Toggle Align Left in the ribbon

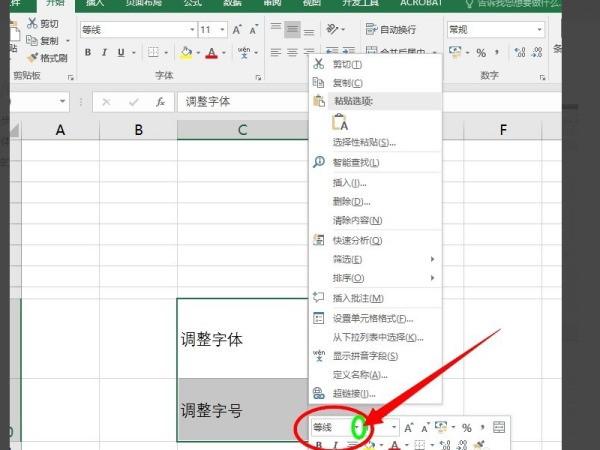pos(276,52)
